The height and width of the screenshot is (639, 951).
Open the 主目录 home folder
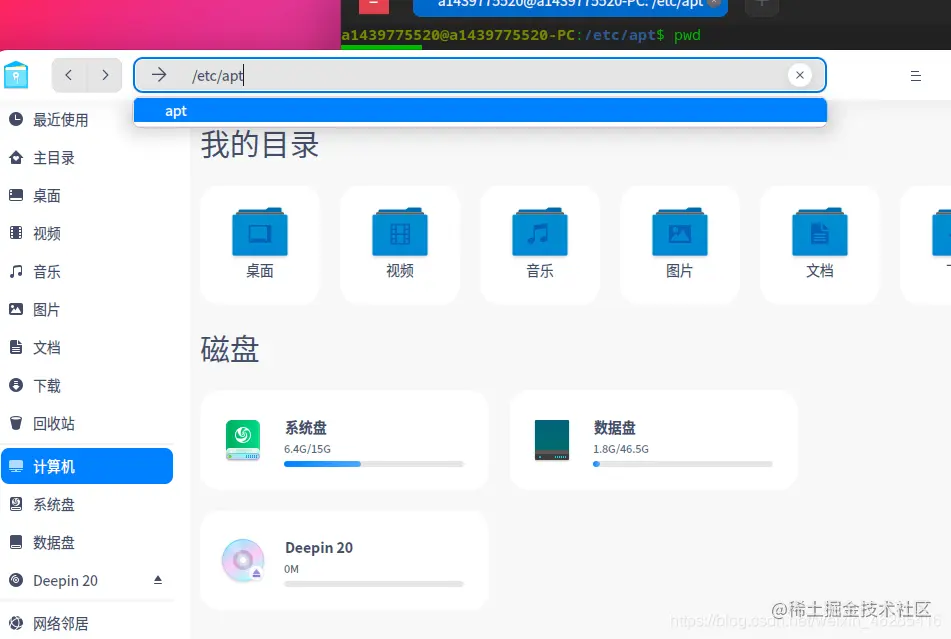(52, 157)
